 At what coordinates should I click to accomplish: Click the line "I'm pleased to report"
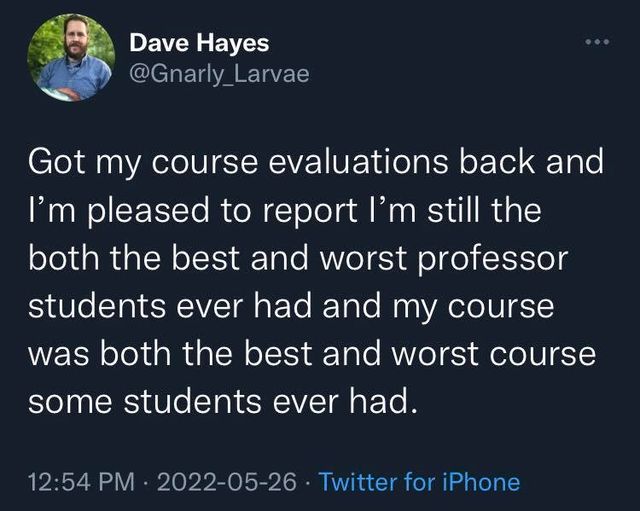coord(284,210)
